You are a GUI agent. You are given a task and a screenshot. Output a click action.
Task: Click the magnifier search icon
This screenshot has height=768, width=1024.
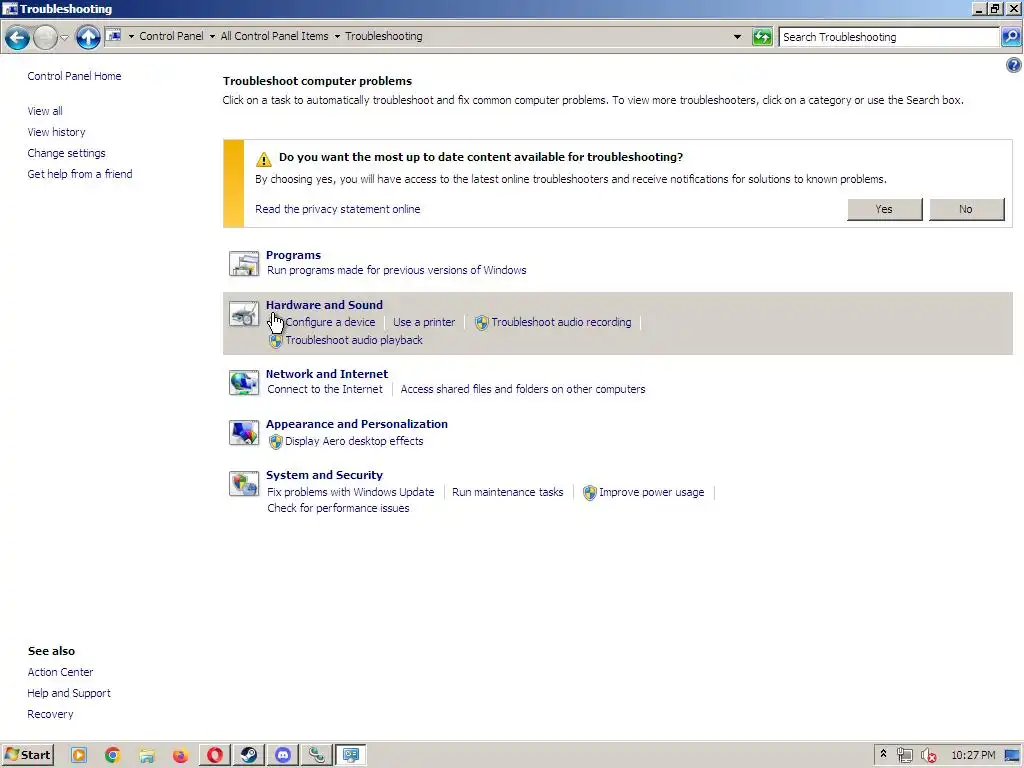click(1011, 37)
